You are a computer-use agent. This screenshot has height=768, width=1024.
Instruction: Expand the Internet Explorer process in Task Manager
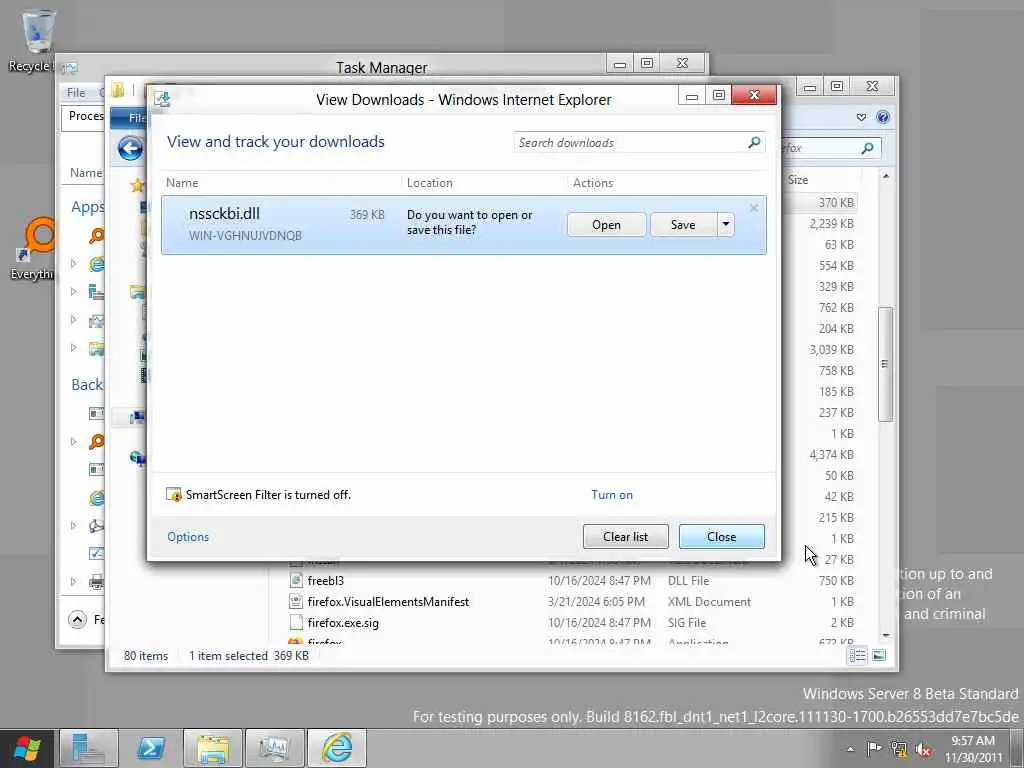tap(74, 264)
